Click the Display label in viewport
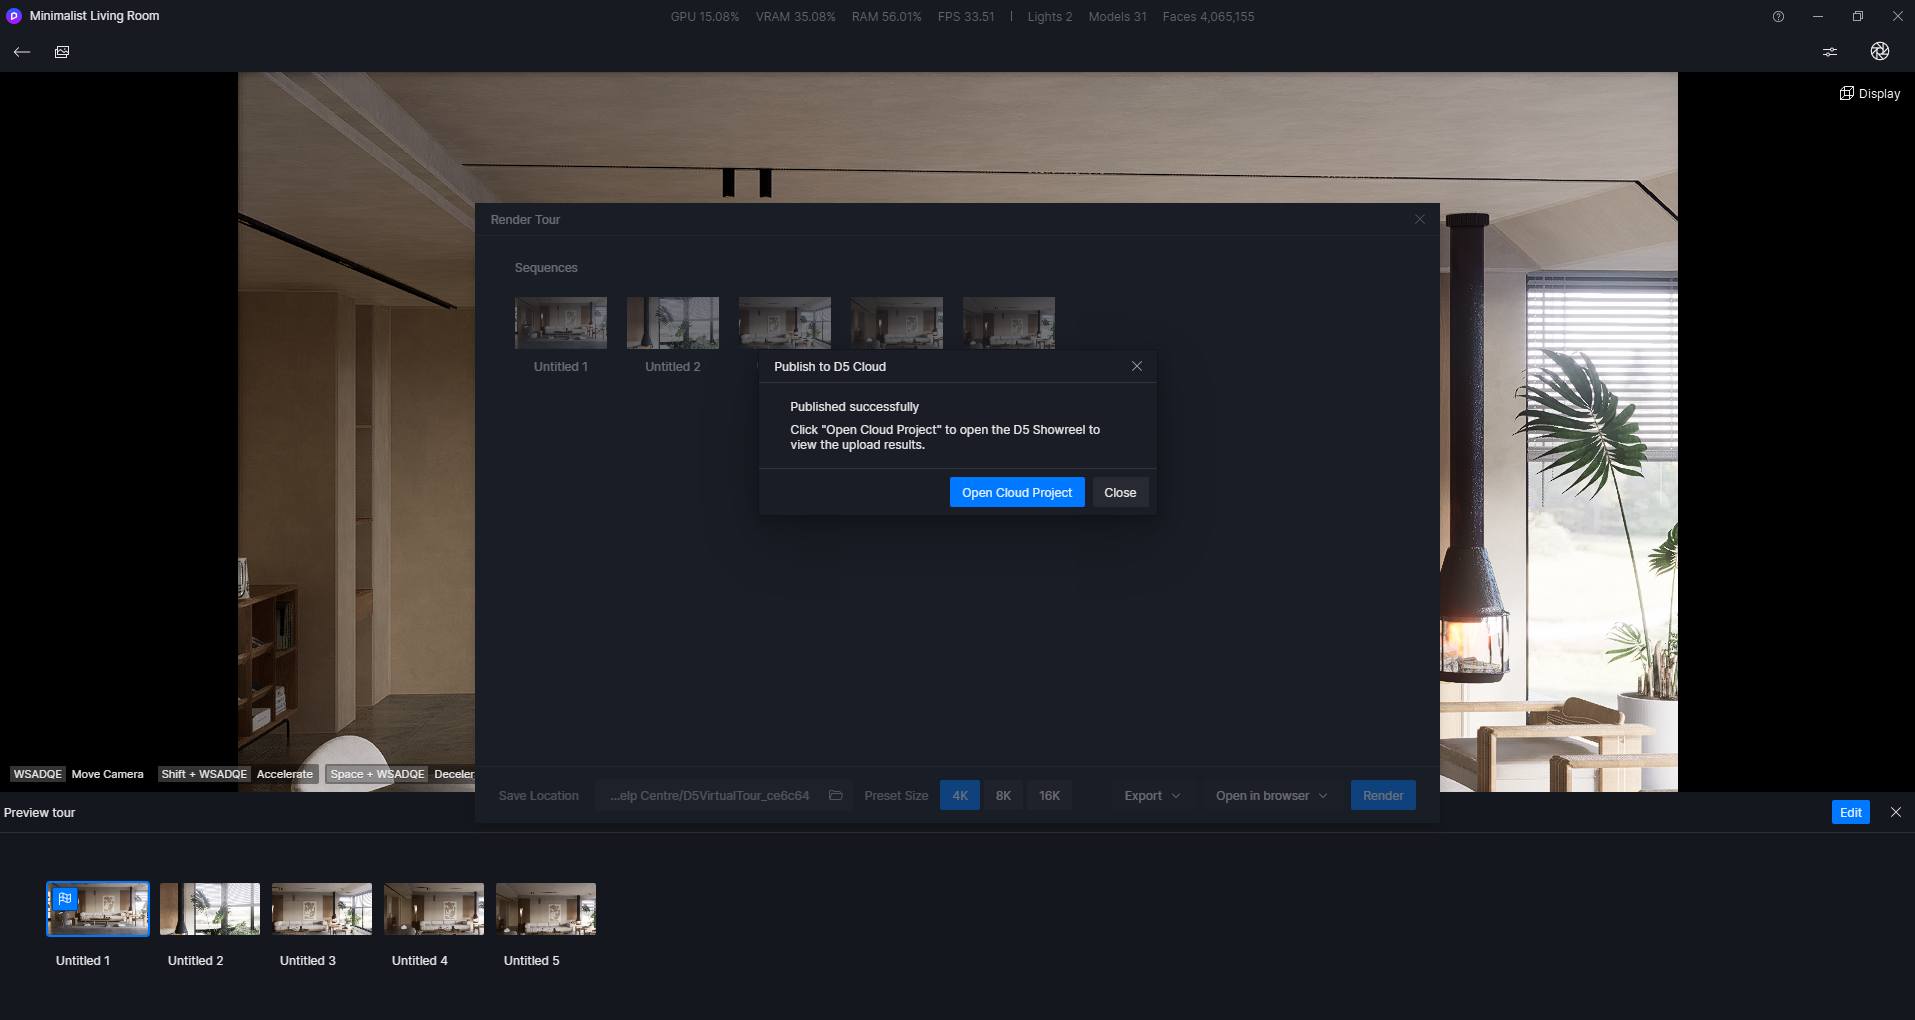 (1879, 93)
